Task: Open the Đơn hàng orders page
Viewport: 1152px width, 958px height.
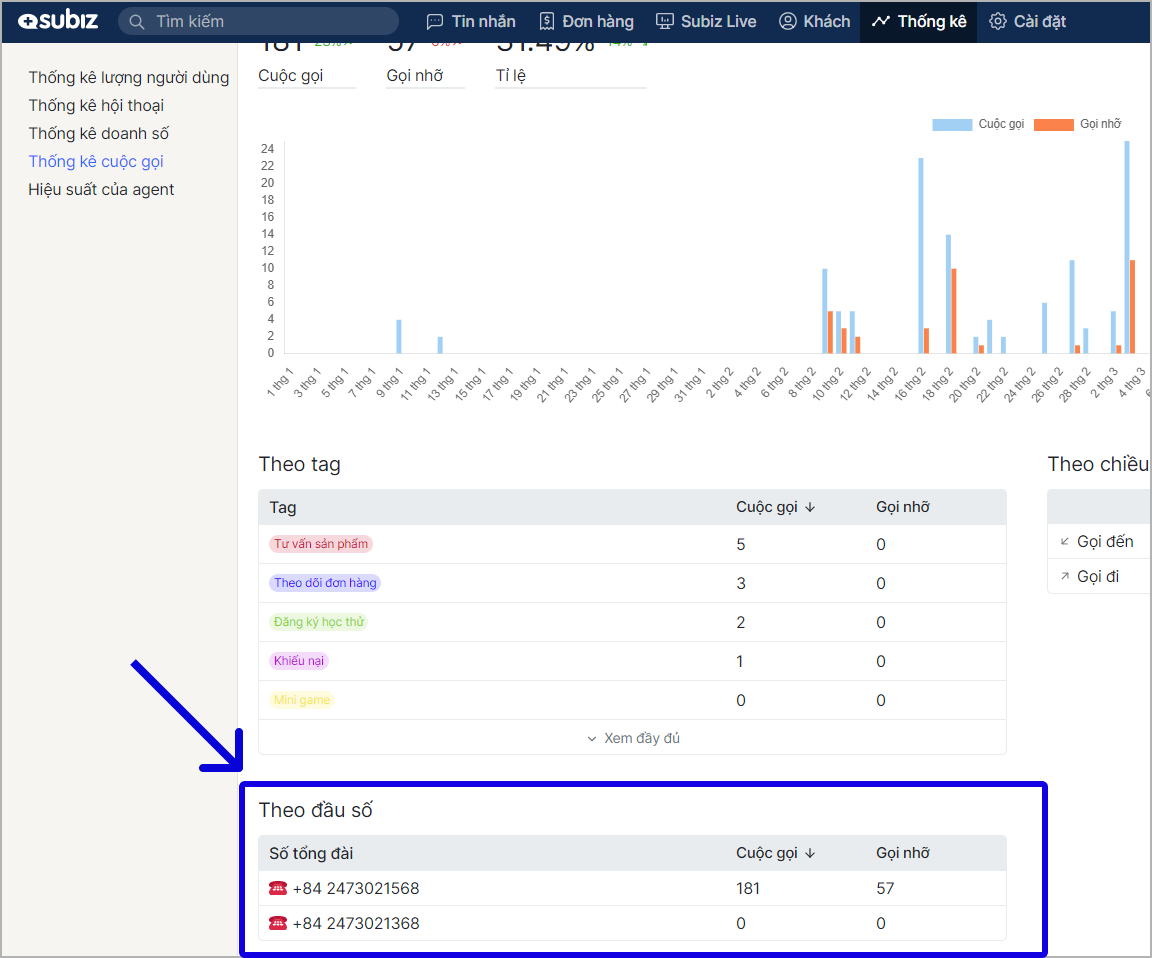Action: pyautogui.click(x=586, y=21)
